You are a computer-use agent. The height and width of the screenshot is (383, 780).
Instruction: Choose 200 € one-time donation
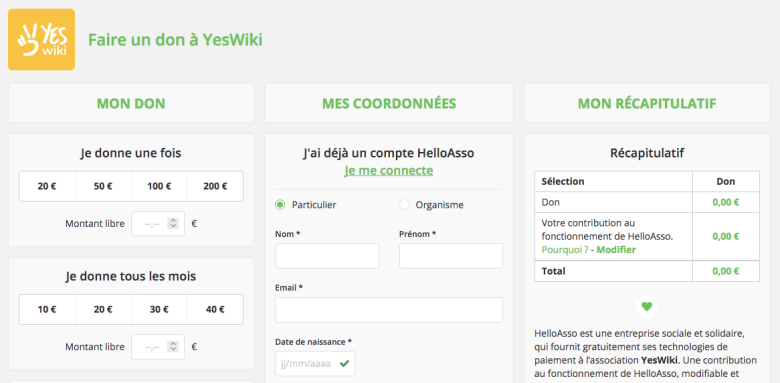(x=215, y=187)
